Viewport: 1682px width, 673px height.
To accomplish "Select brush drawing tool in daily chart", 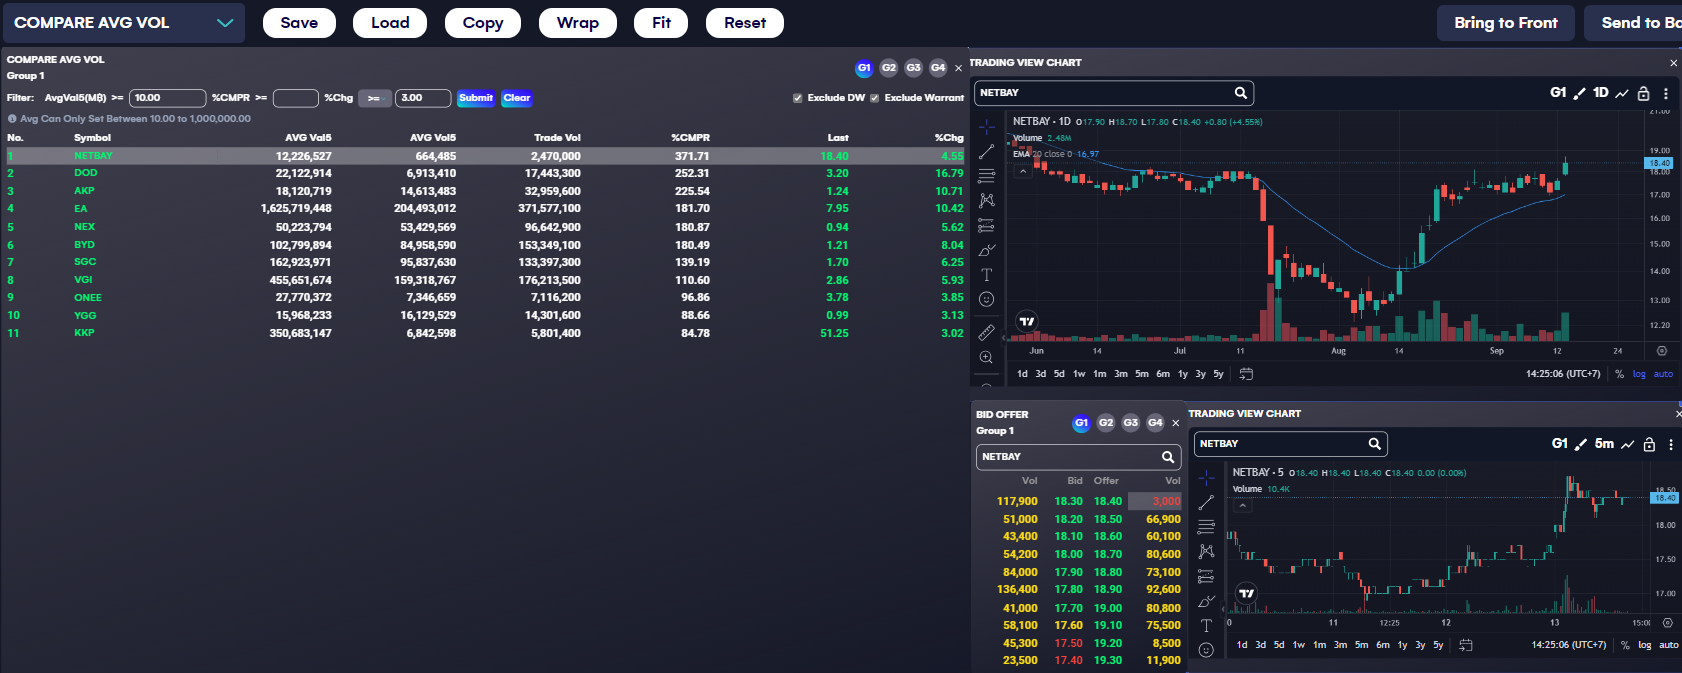I will [x=986, y=250].
